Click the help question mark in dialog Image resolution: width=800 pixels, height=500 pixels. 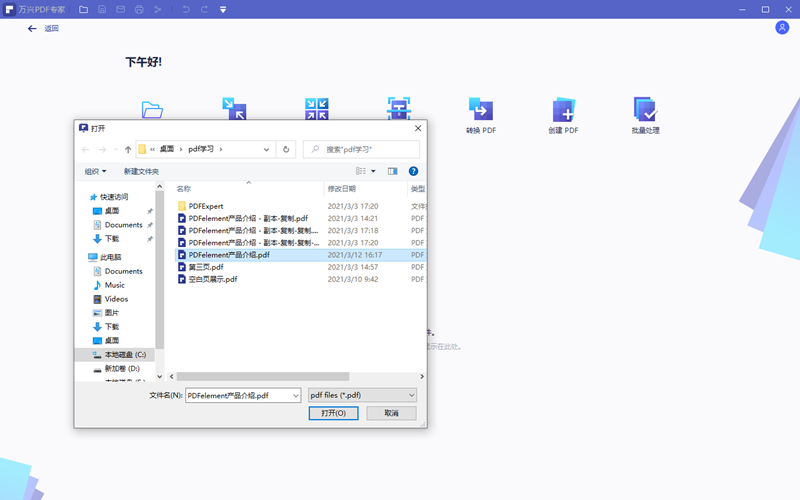pyautogui.click(x=413, y=171)
